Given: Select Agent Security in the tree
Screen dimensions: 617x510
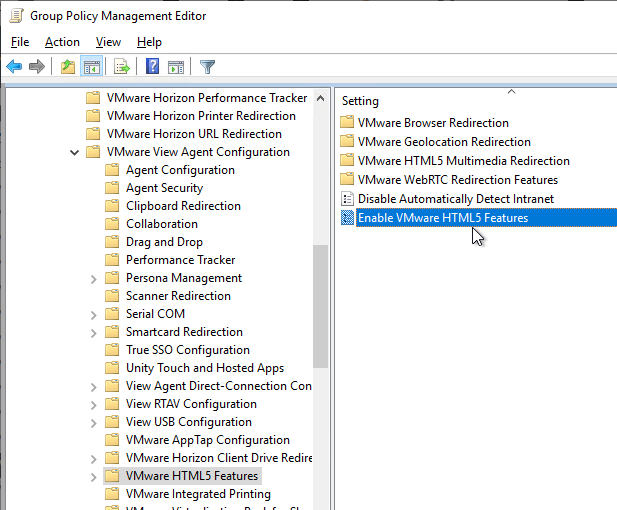Looking at the screenshot, I should pos(164,188).
